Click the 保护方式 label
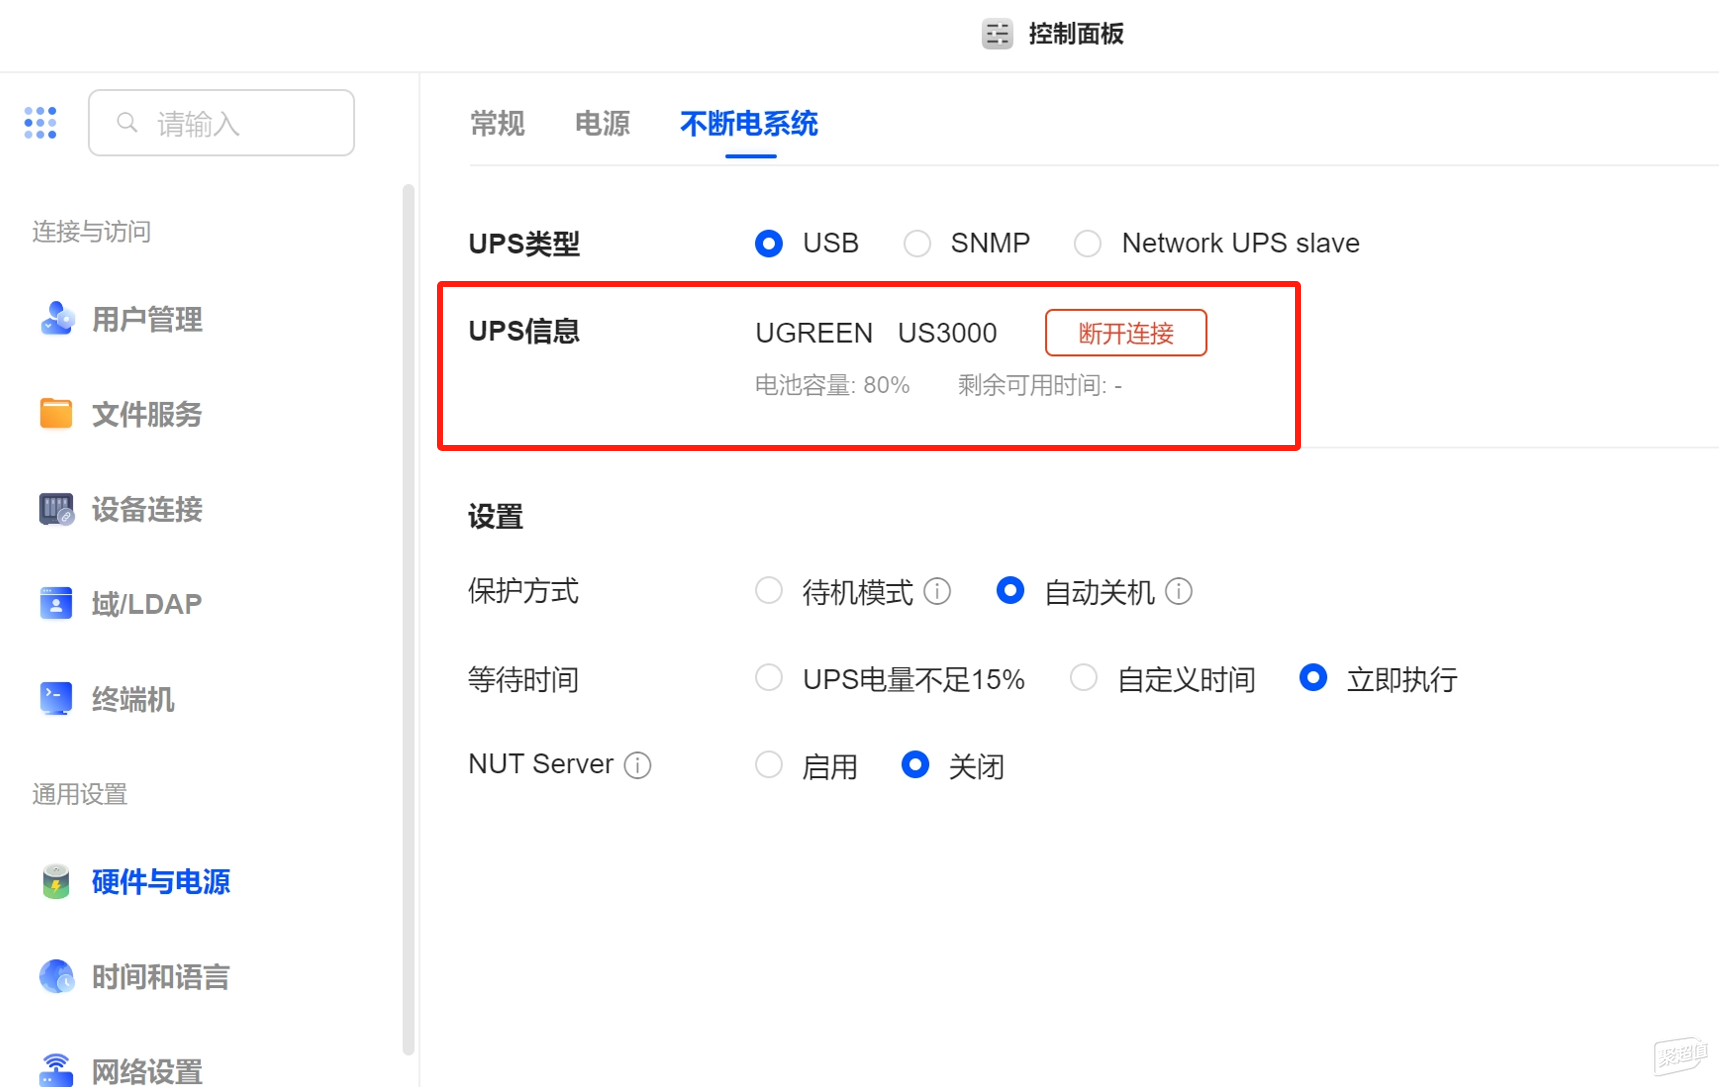This screenshot has width=1719, height=1087. click(x=524, y=590)
